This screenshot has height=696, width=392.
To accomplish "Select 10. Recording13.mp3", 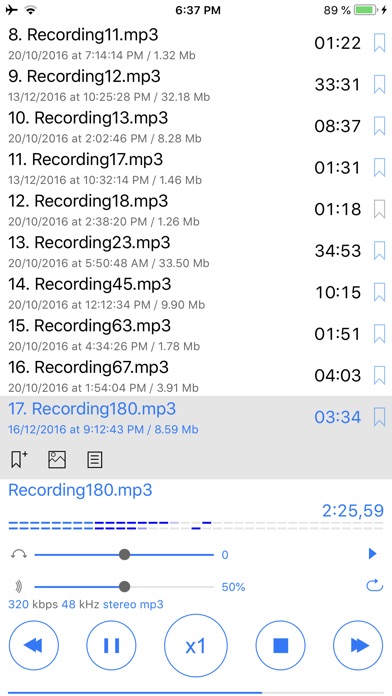I will 196,126.
